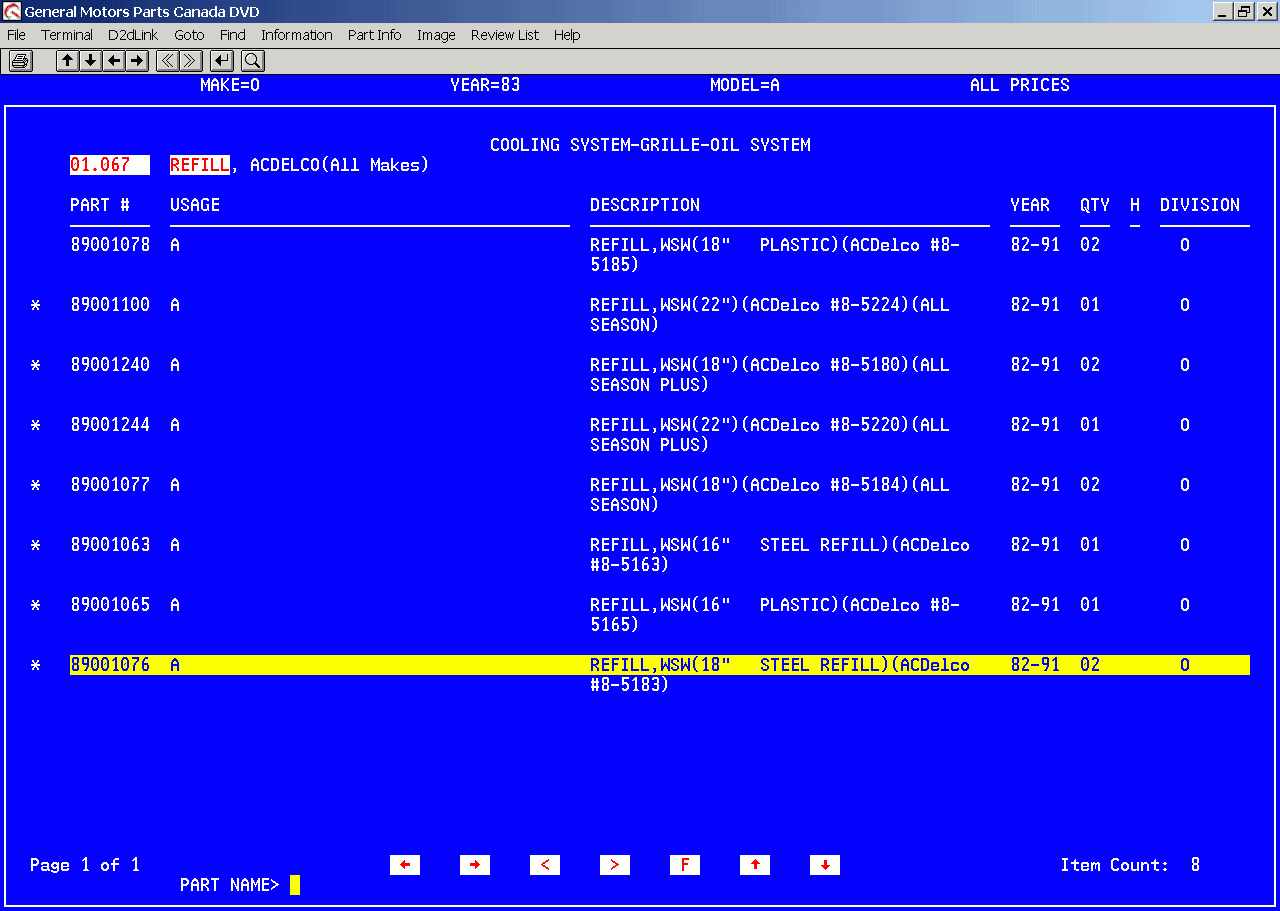1280x911 pixels.
Task: Click the QTY column header
Action: point(1095,205)
